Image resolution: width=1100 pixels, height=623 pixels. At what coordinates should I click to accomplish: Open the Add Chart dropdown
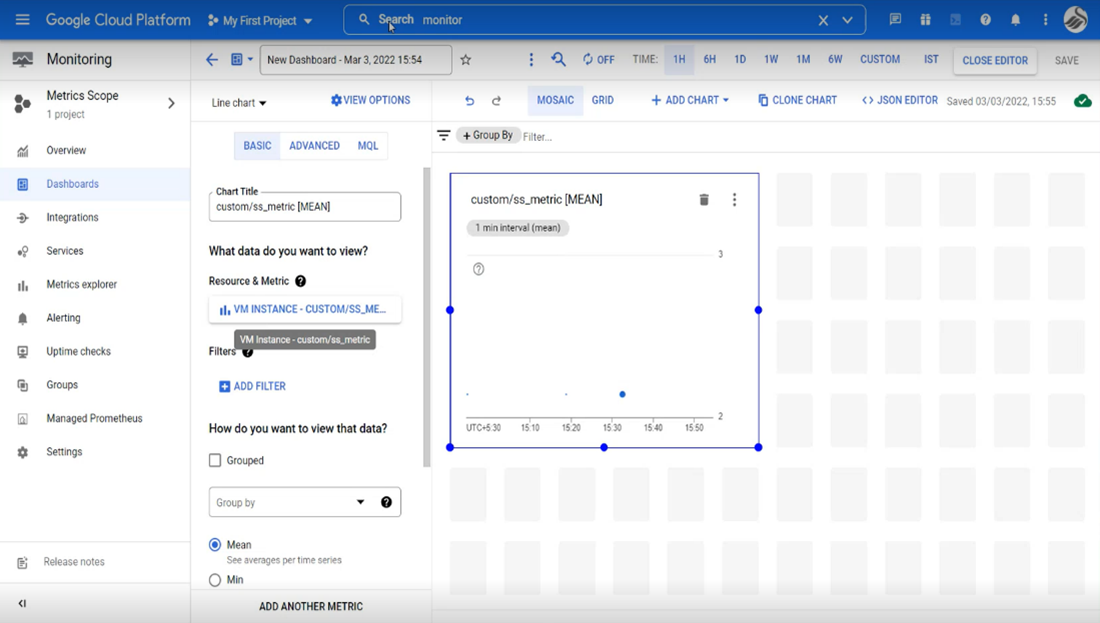click(x=690, y=100)
